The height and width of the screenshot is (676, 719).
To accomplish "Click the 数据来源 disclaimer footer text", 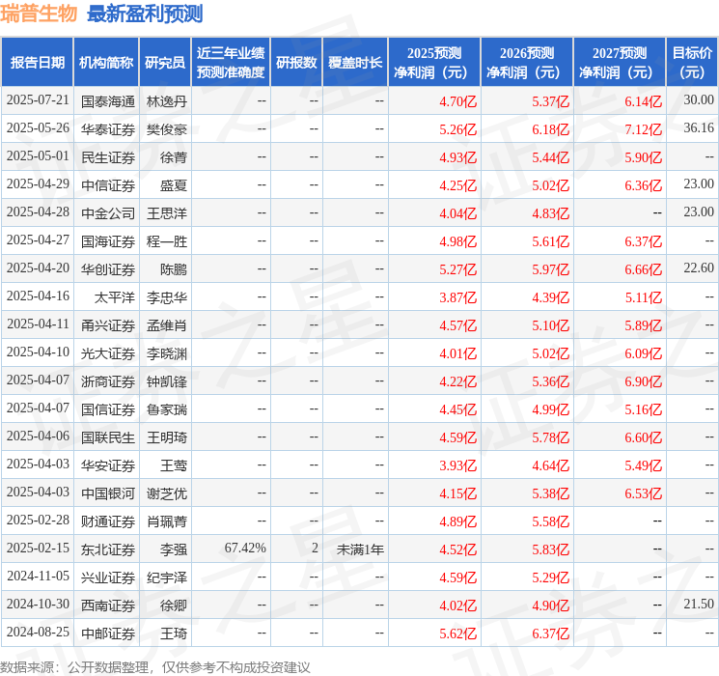I will [155, 667].
